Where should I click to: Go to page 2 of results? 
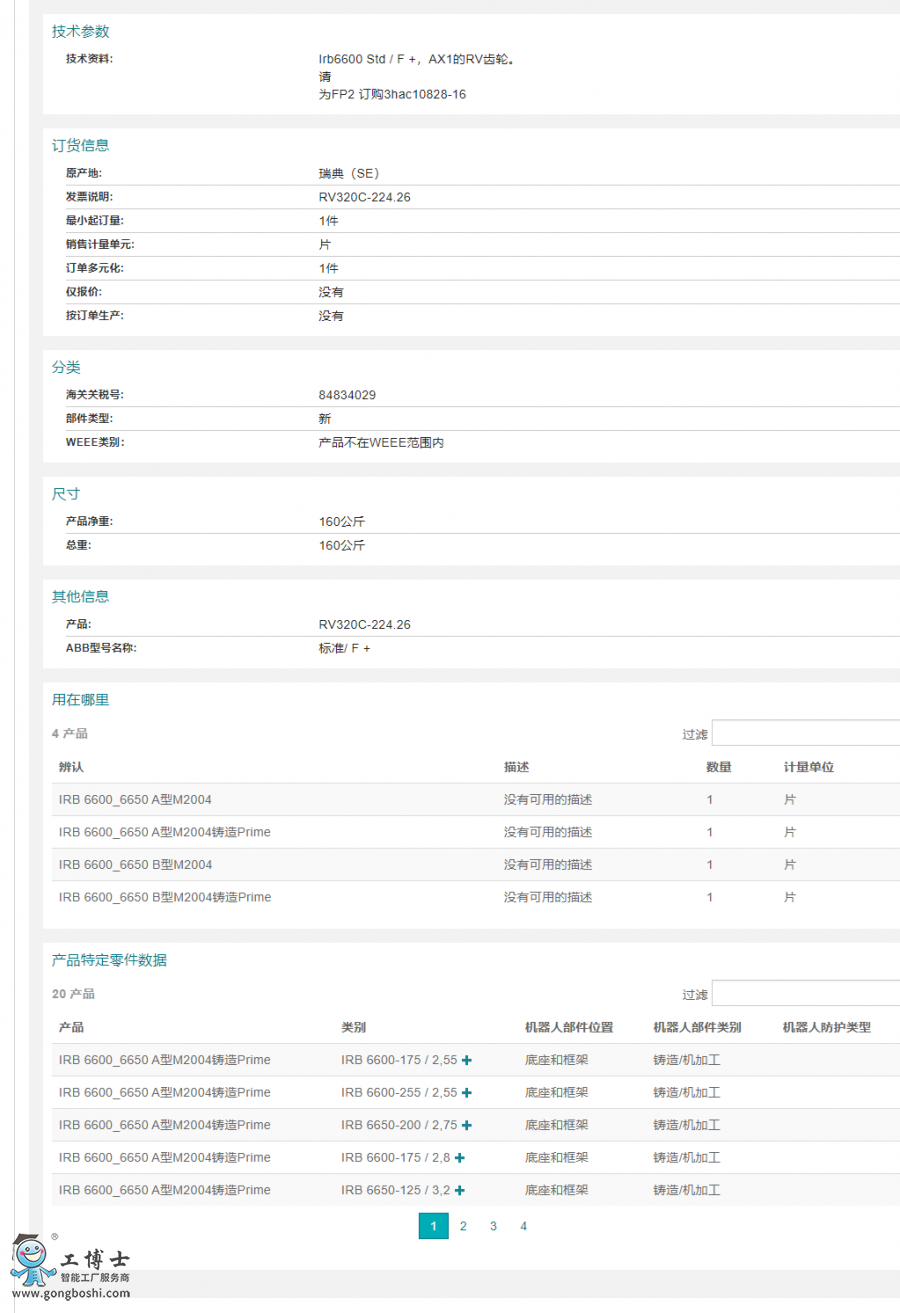pos(463,1226)
